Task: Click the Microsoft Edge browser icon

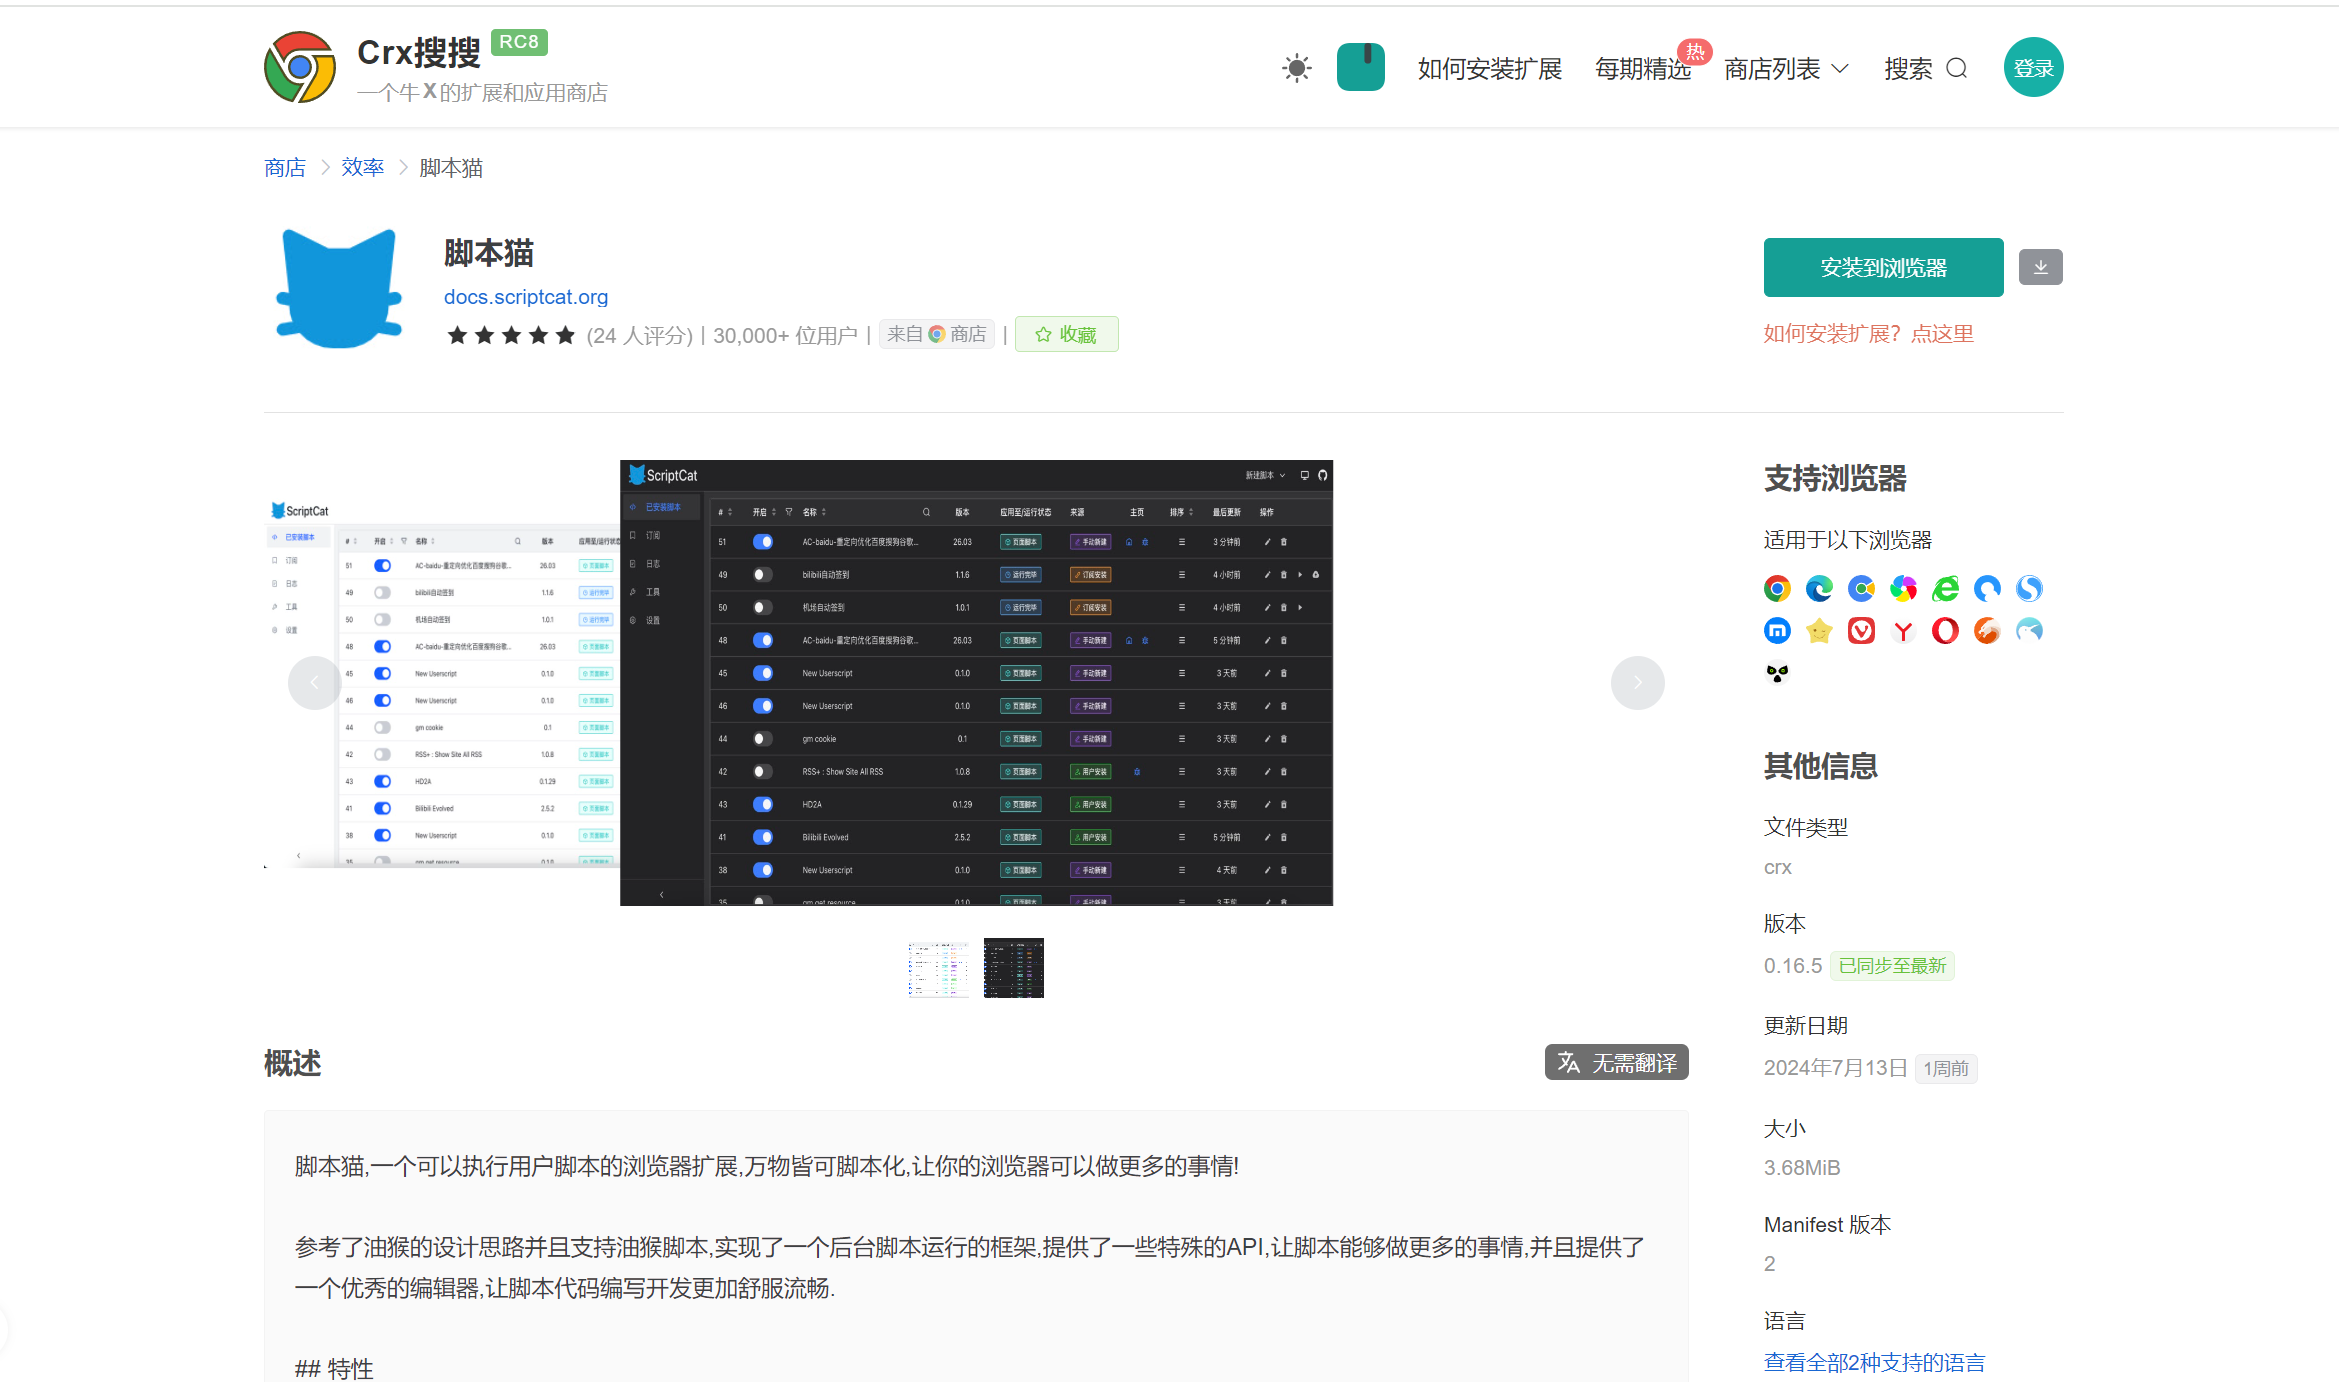Action: click(1818, 589)
